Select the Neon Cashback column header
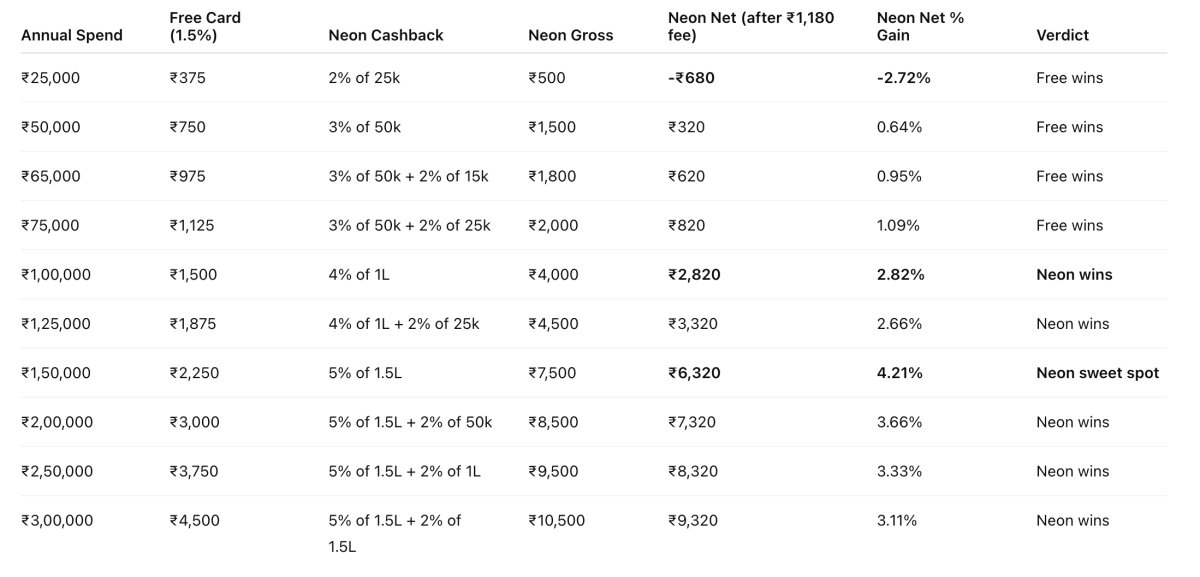Image resolution: width=1200 pixels, height=577 pixels. click(386, 35)
